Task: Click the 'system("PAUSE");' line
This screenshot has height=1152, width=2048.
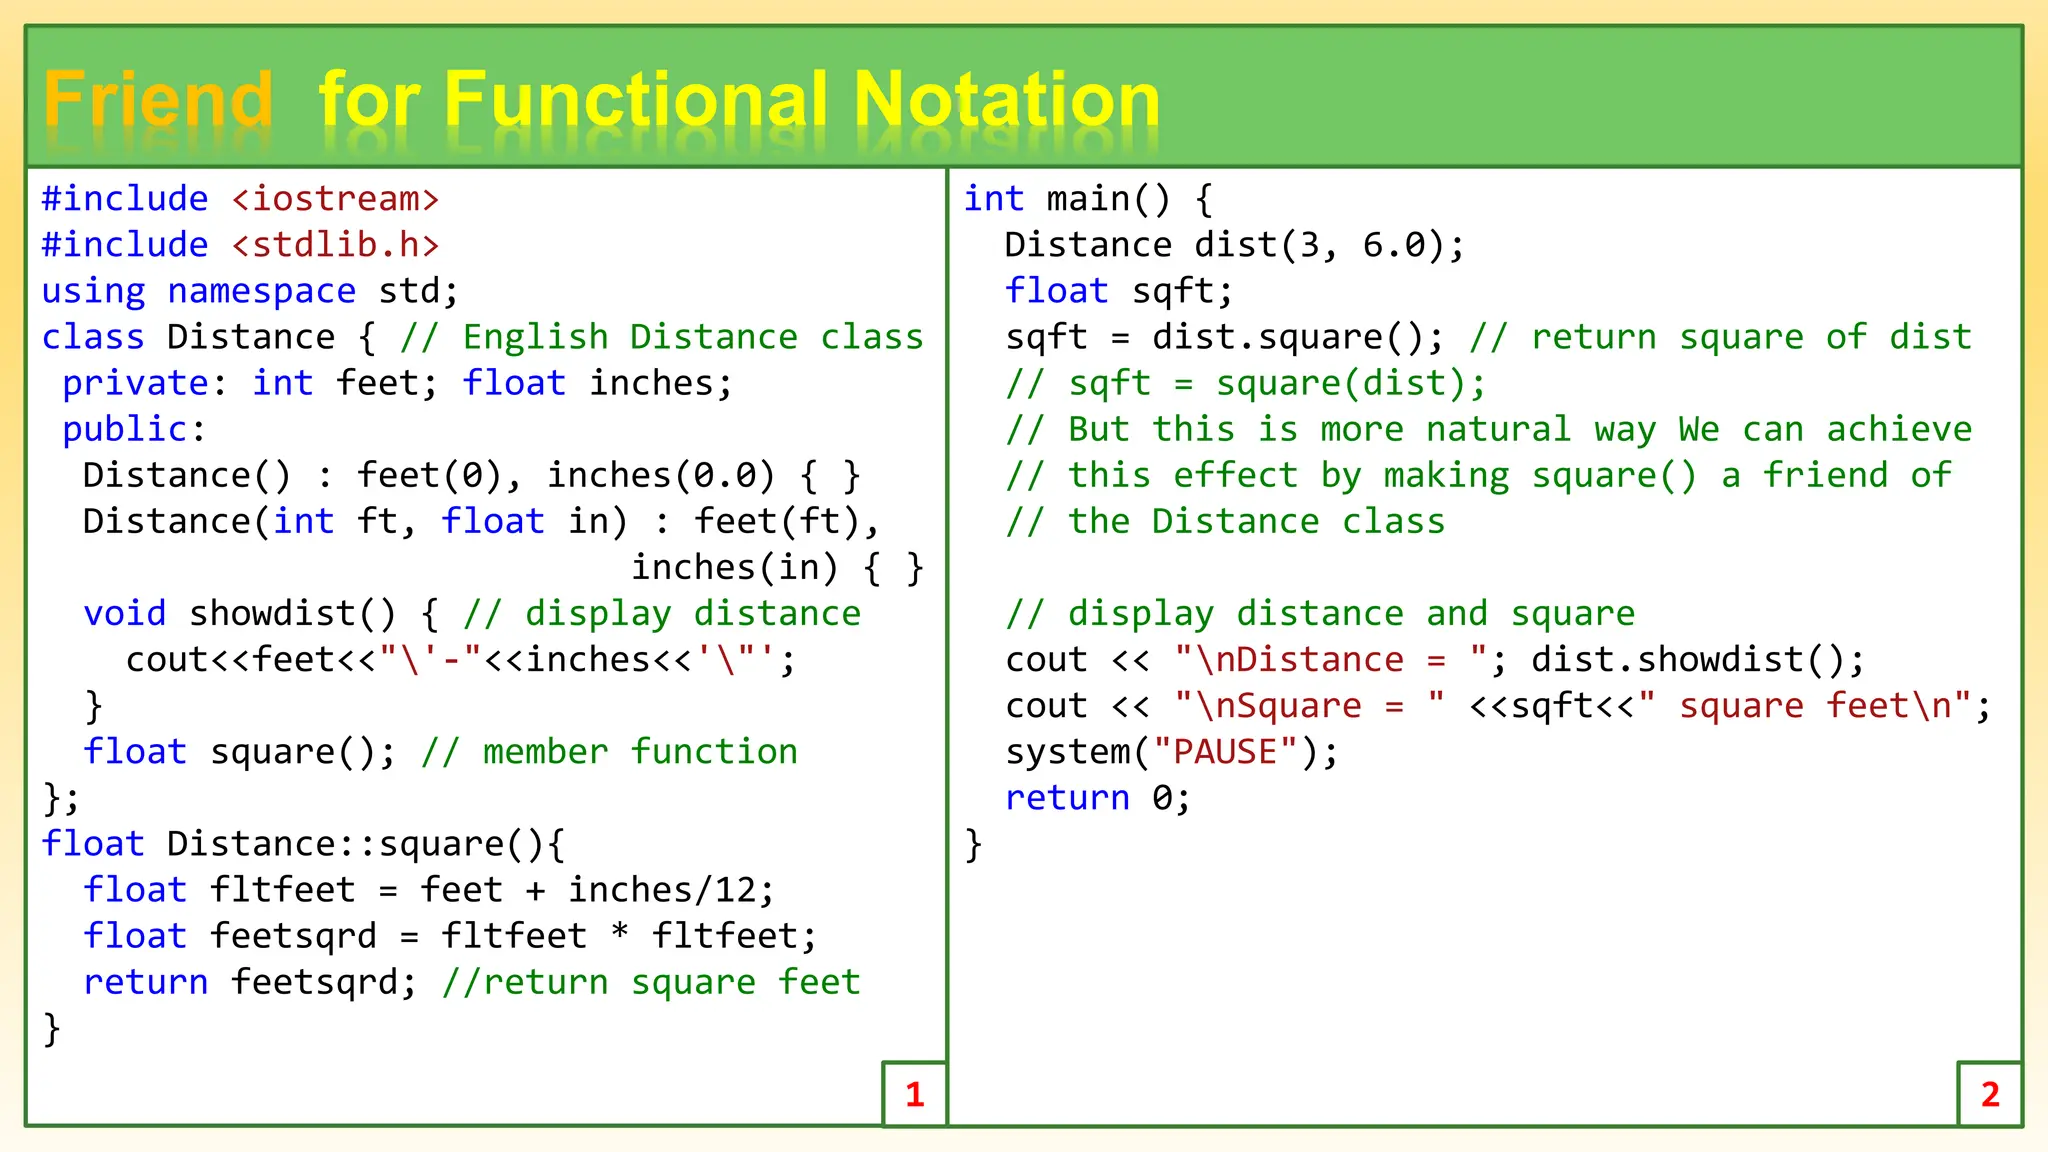Action: (x=1172, y=751)
